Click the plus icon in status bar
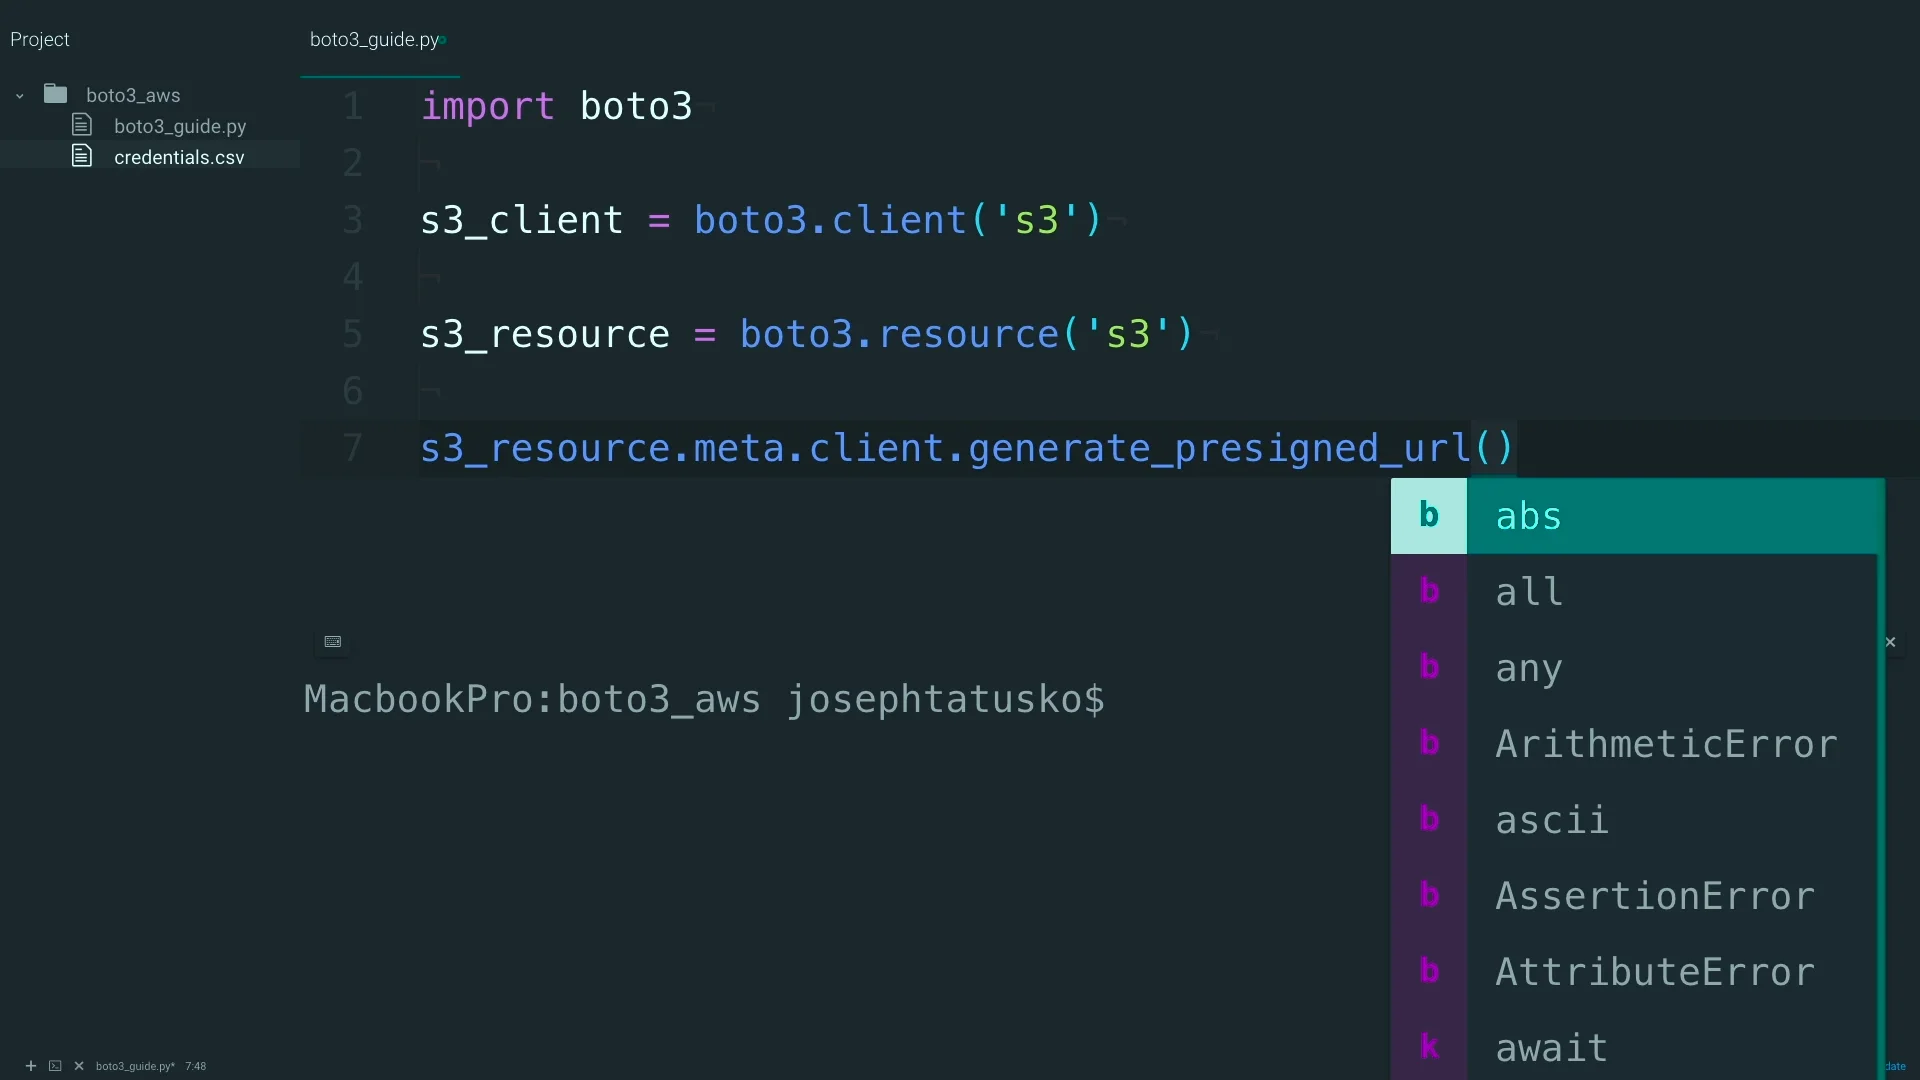This screenshot has width=1920, height=1080. pyautogui.click(x=30, y=1066)
